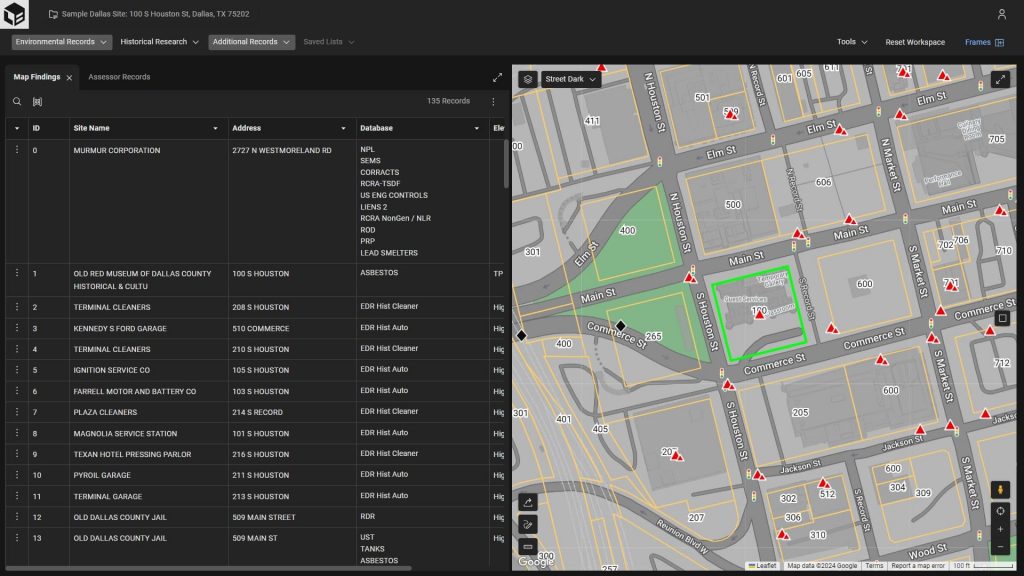Click the 135 Records count
The width and height of the screenshot is (1024, 576).
pos(448,101)
